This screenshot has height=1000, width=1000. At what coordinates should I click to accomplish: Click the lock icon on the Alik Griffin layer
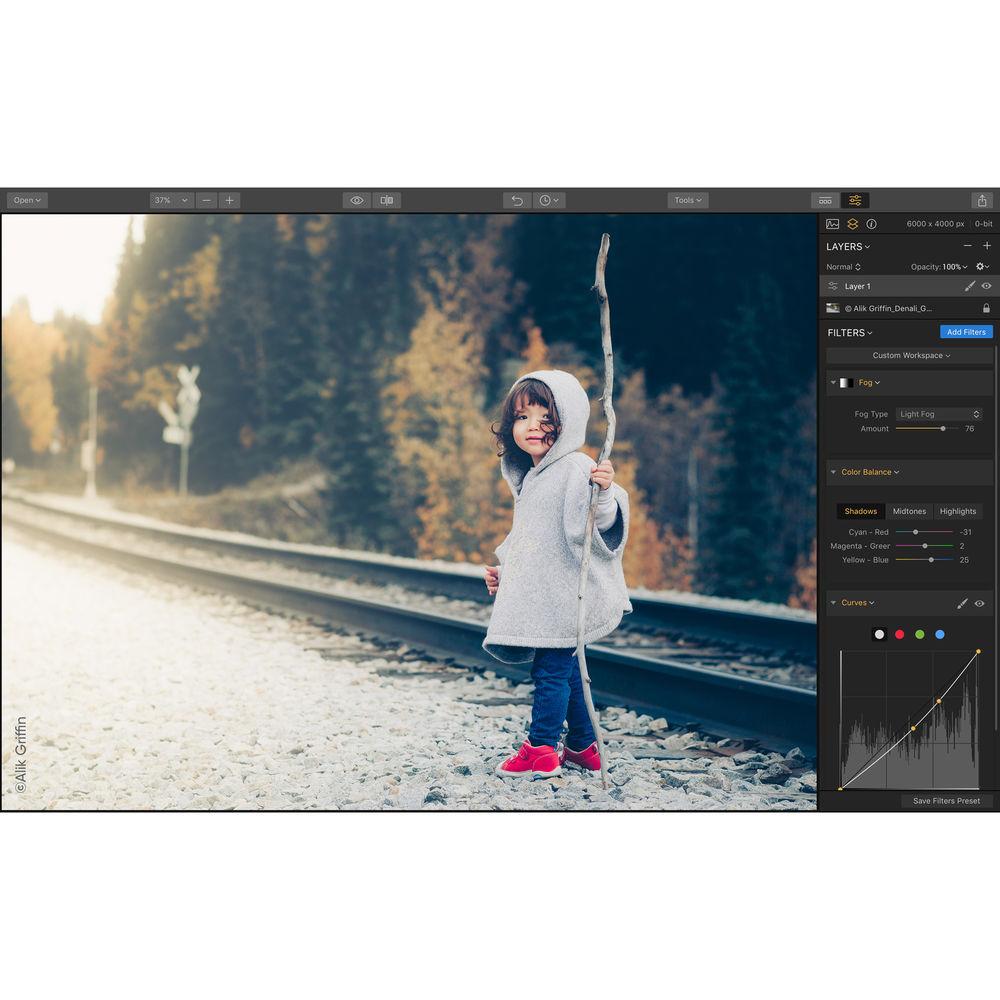tap(988, 309)
